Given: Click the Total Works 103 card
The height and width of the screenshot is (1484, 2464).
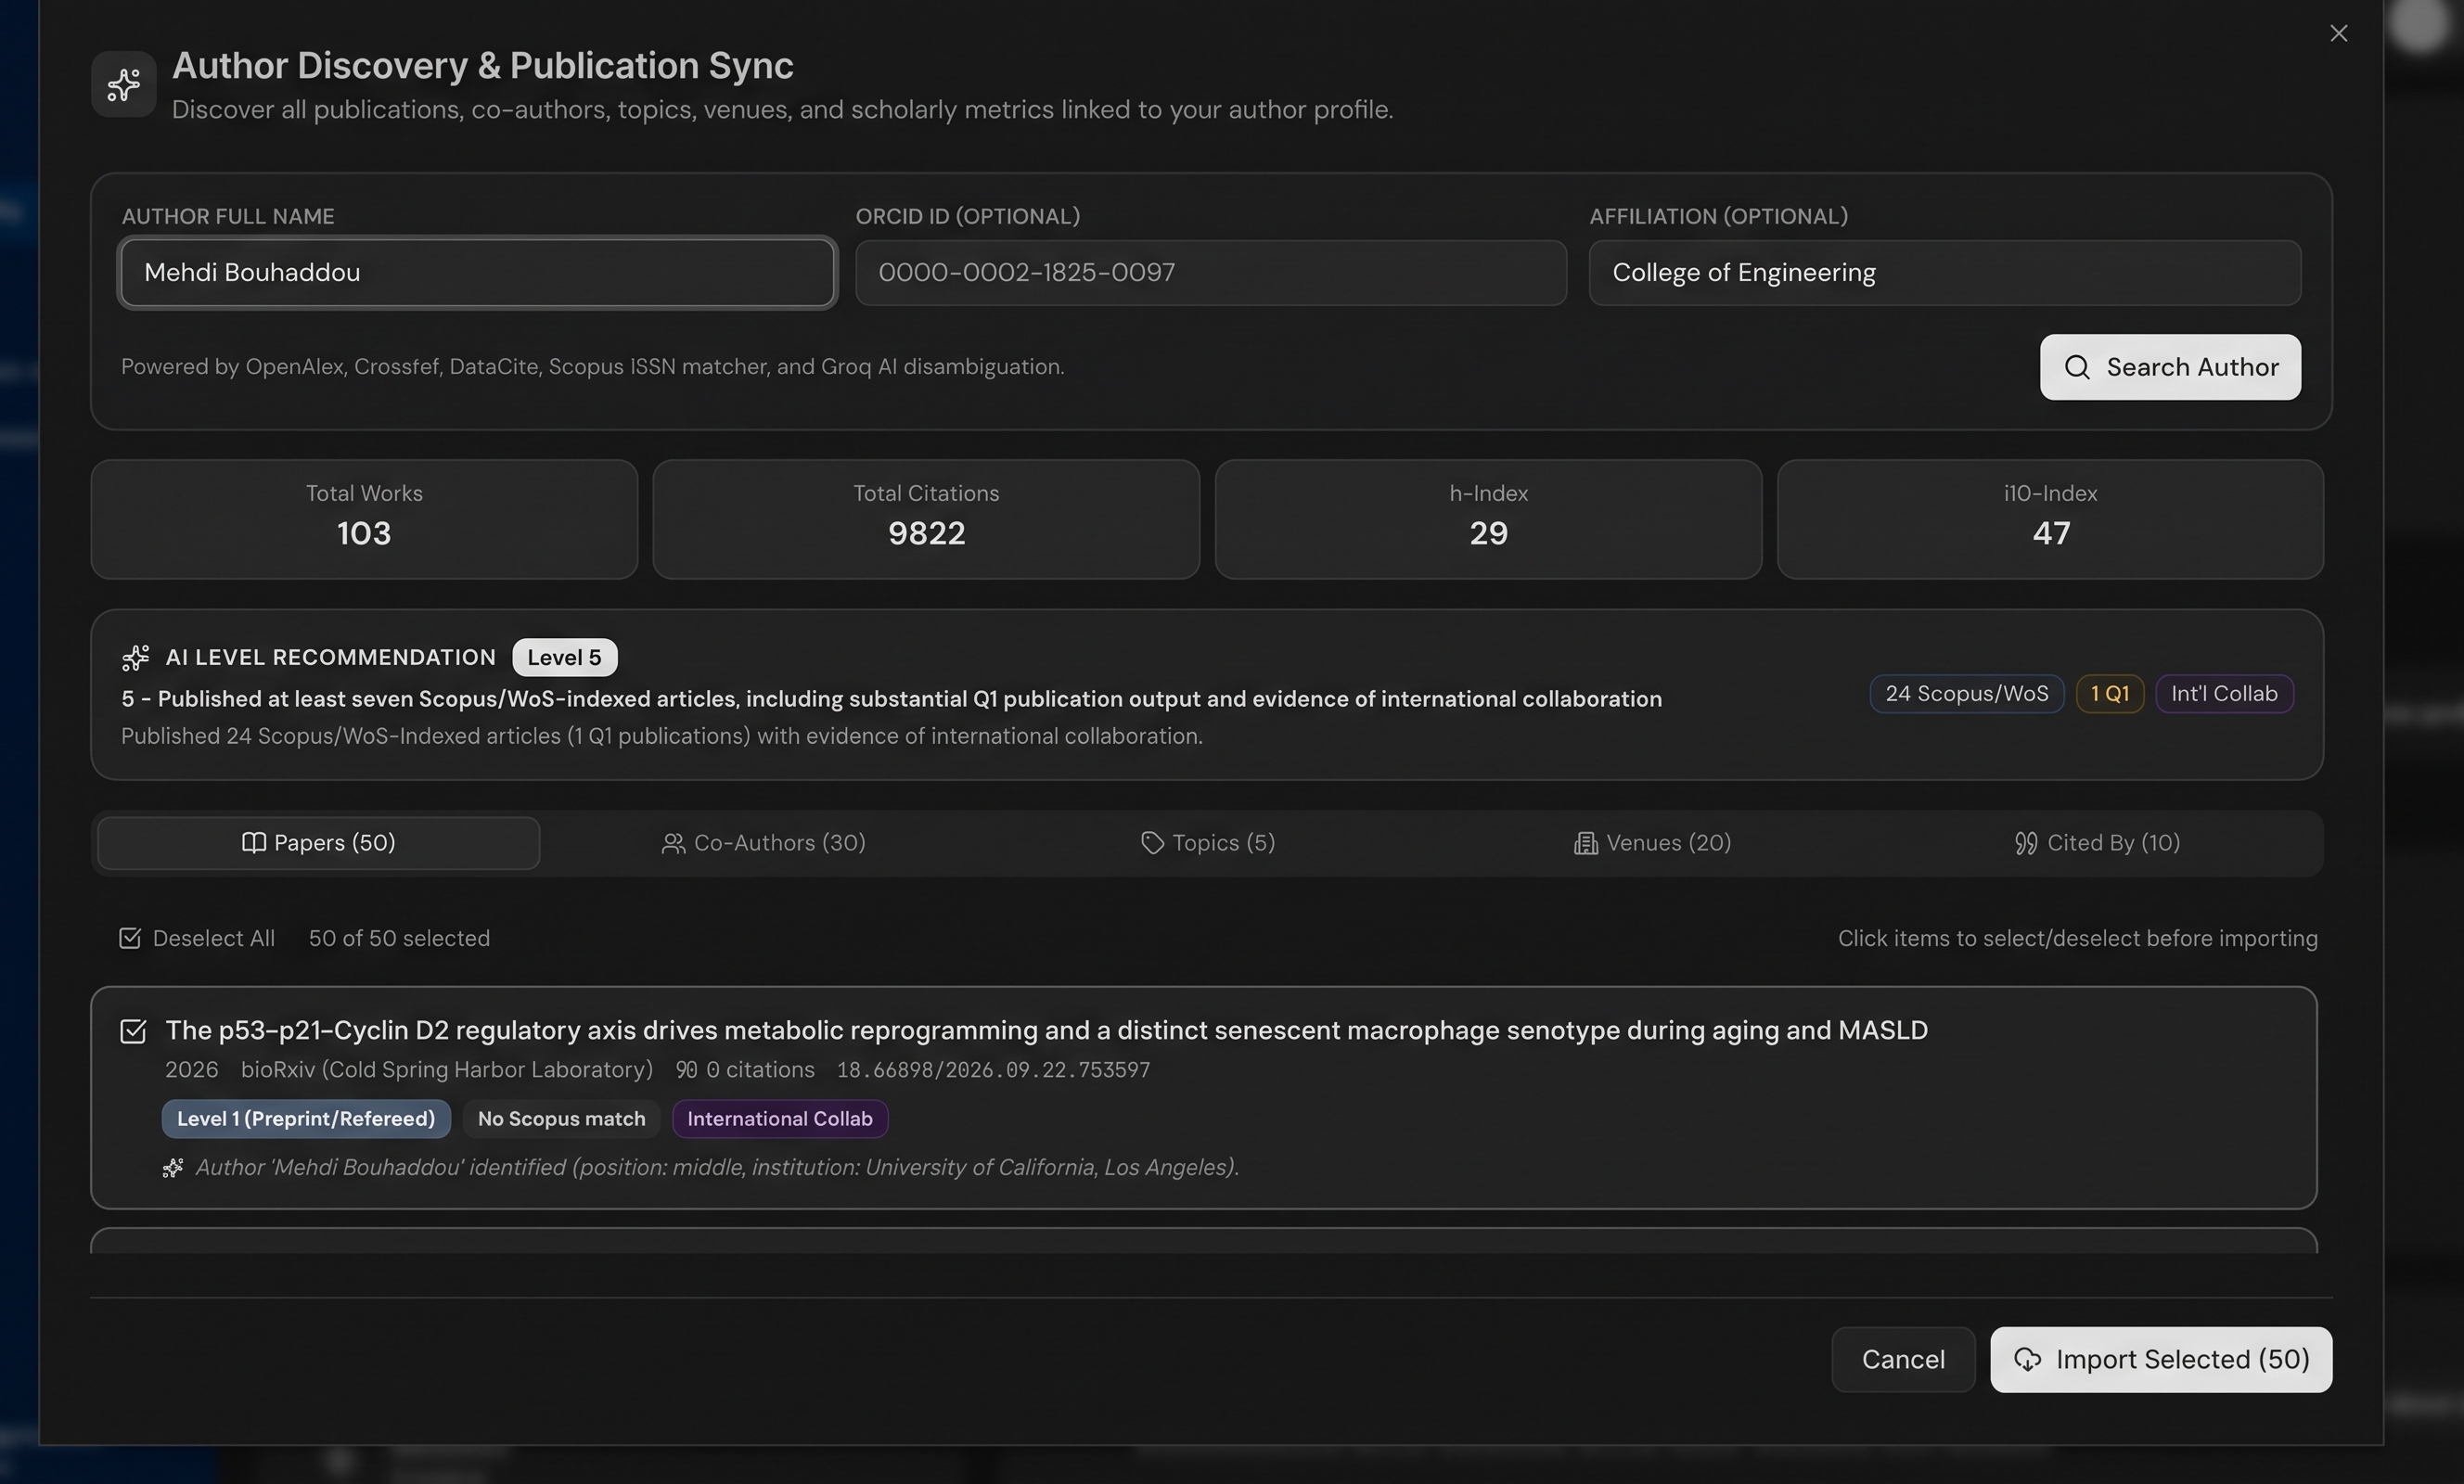Looking at the screenshot, I should tap(364, 519).
